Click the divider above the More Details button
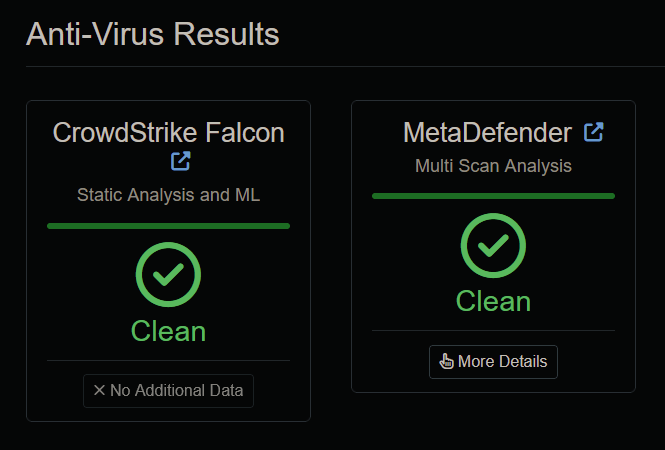Screen dimensions: 665x450 (493, 330)
